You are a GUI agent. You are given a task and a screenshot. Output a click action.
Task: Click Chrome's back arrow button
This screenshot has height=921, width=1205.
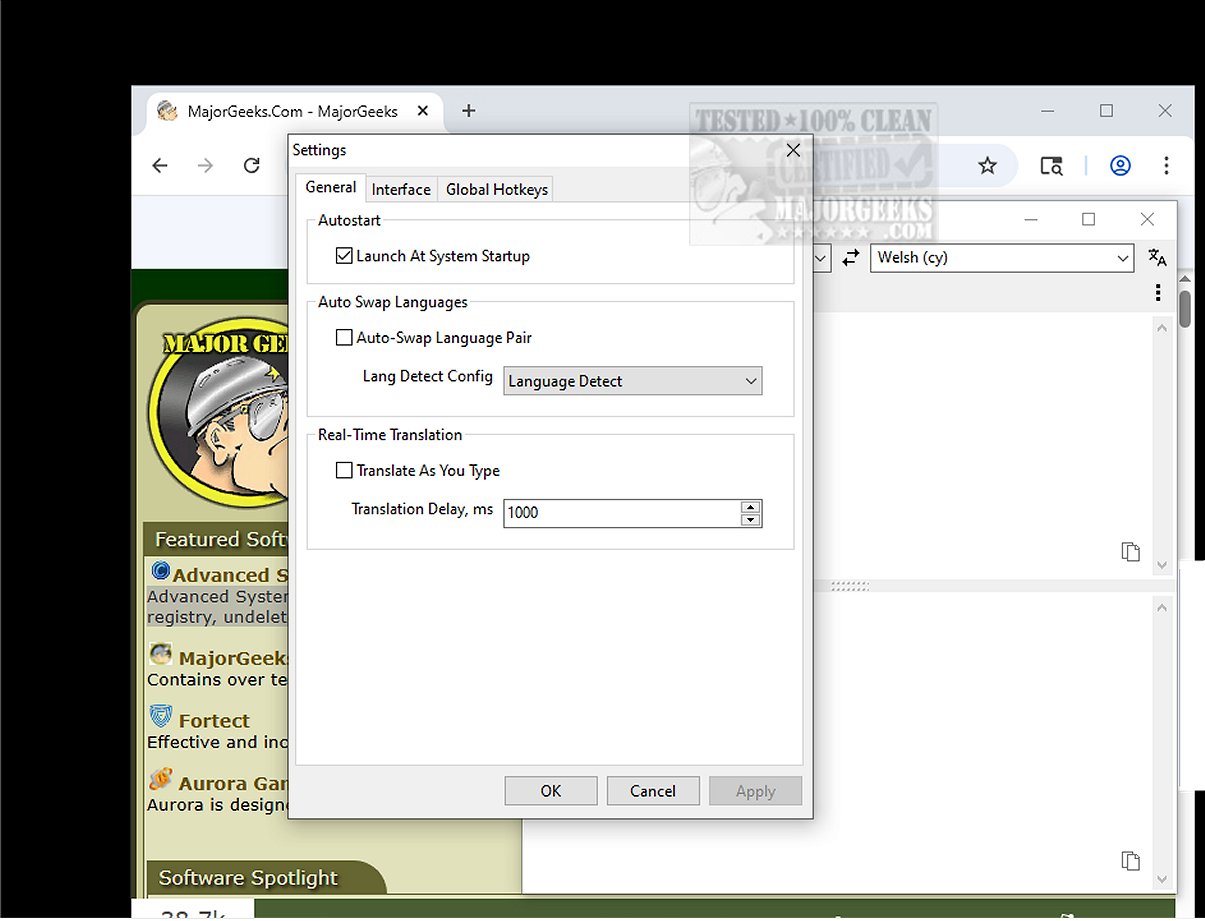click(x=160, y=166)
